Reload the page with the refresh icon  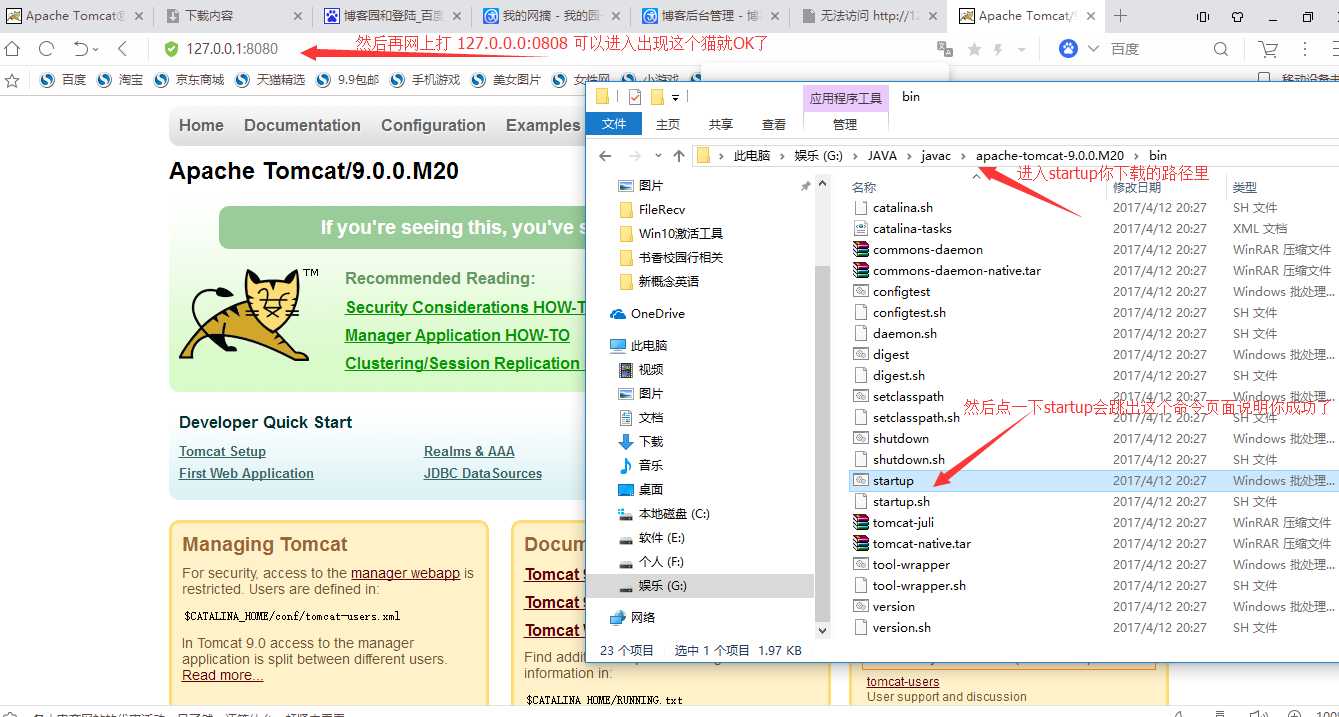[x=46, y=49]
